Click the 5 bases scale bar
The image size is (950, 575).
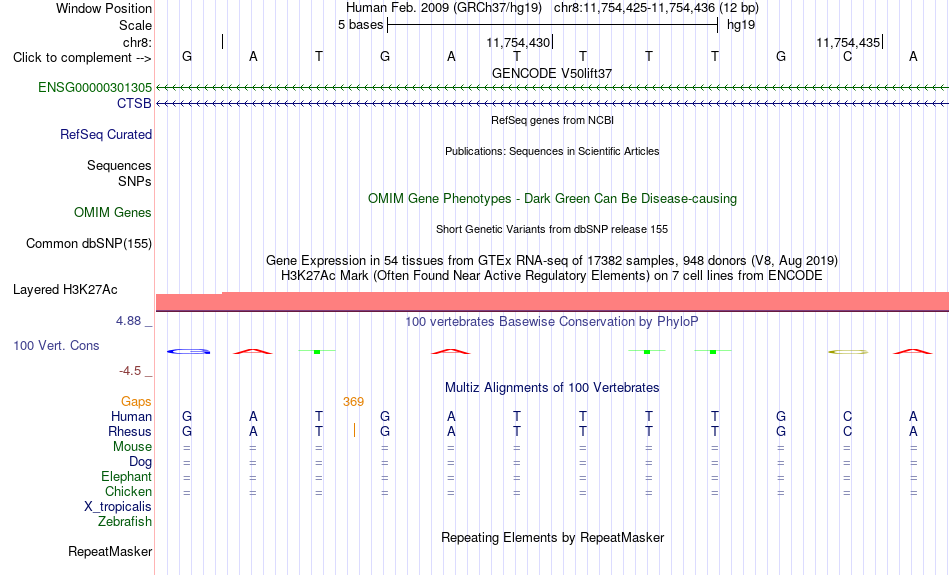click(553, 25)
